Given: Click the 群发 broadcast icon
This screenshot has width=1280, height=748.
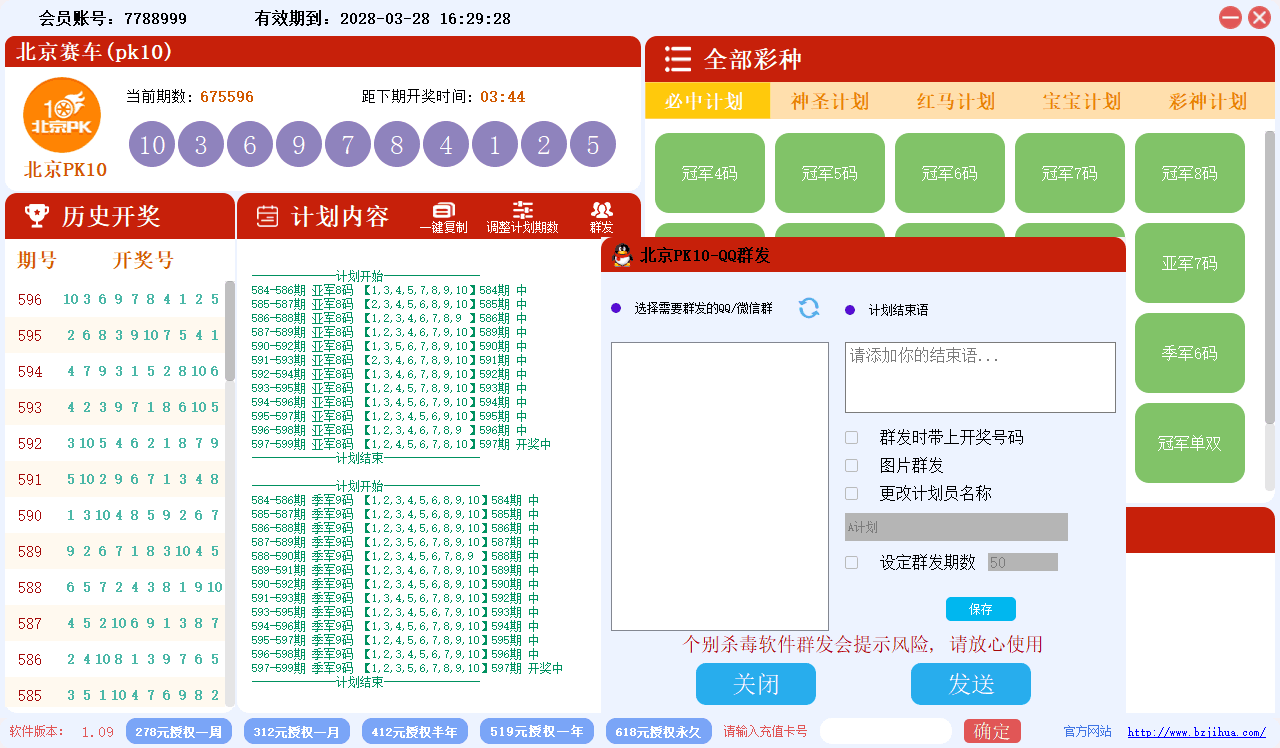Looking at the screenshot, I should point(600,210).
